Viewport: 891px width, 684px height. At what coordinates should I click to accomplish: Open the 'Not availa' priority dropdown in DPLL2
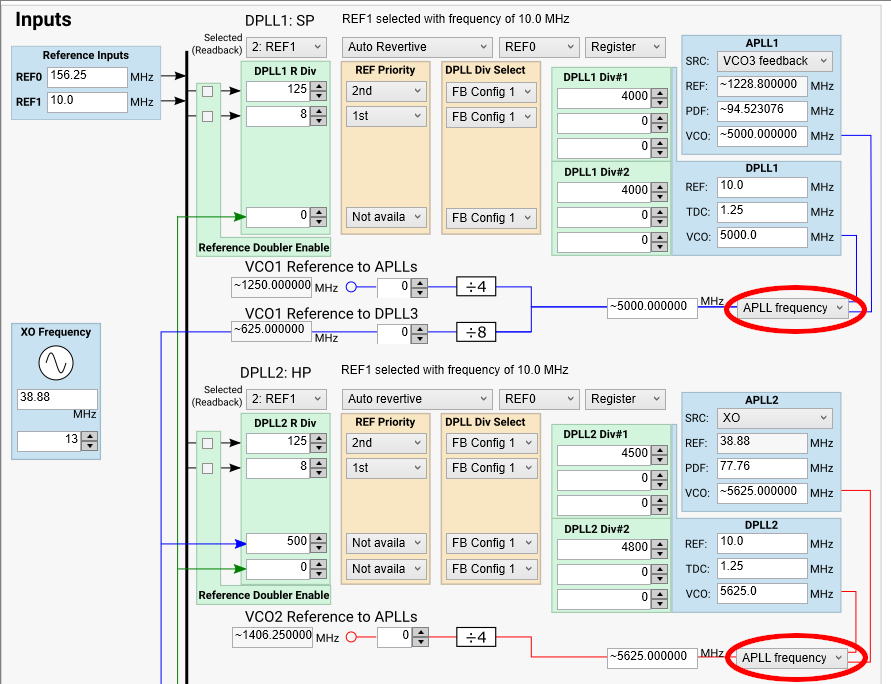tap(386, 542)
